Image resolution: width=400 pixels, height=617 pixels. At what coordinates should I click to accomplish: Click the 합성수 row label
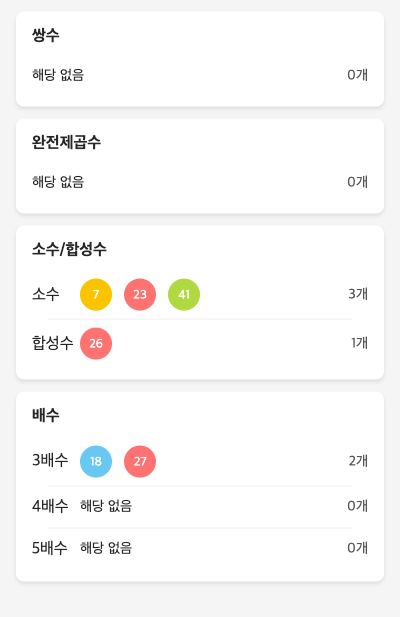click(53, 343)
